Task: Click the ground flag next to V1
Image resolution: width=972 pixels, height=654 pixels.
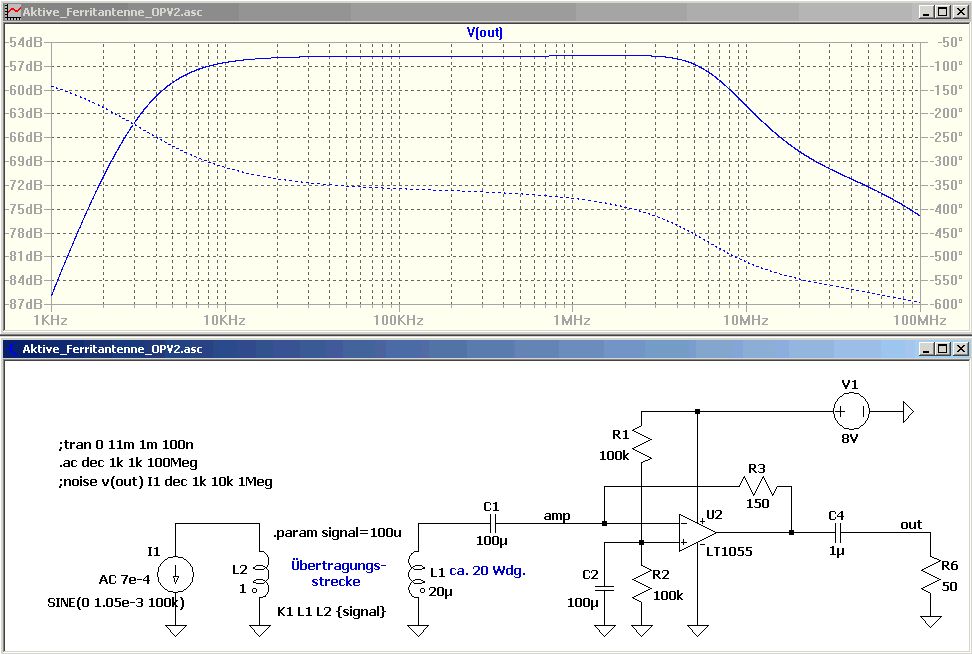Action: [x=908, y=412]
